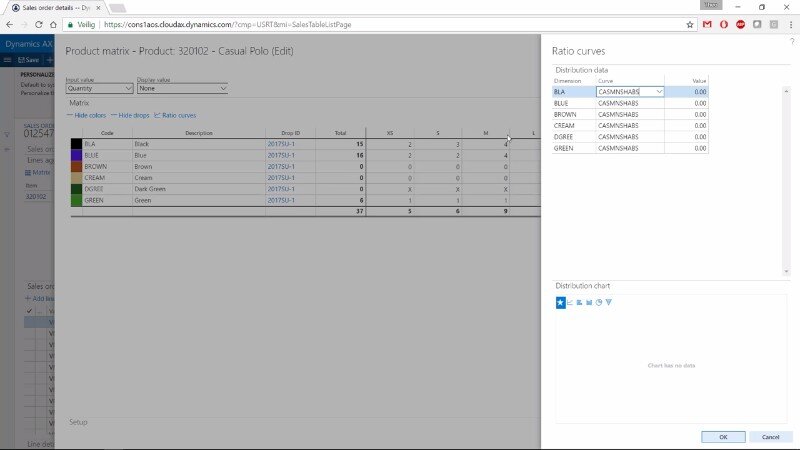This screenshot has height=450, width=800.
Task: Switch to the line chart icon
Action: (x=570, y=302)
